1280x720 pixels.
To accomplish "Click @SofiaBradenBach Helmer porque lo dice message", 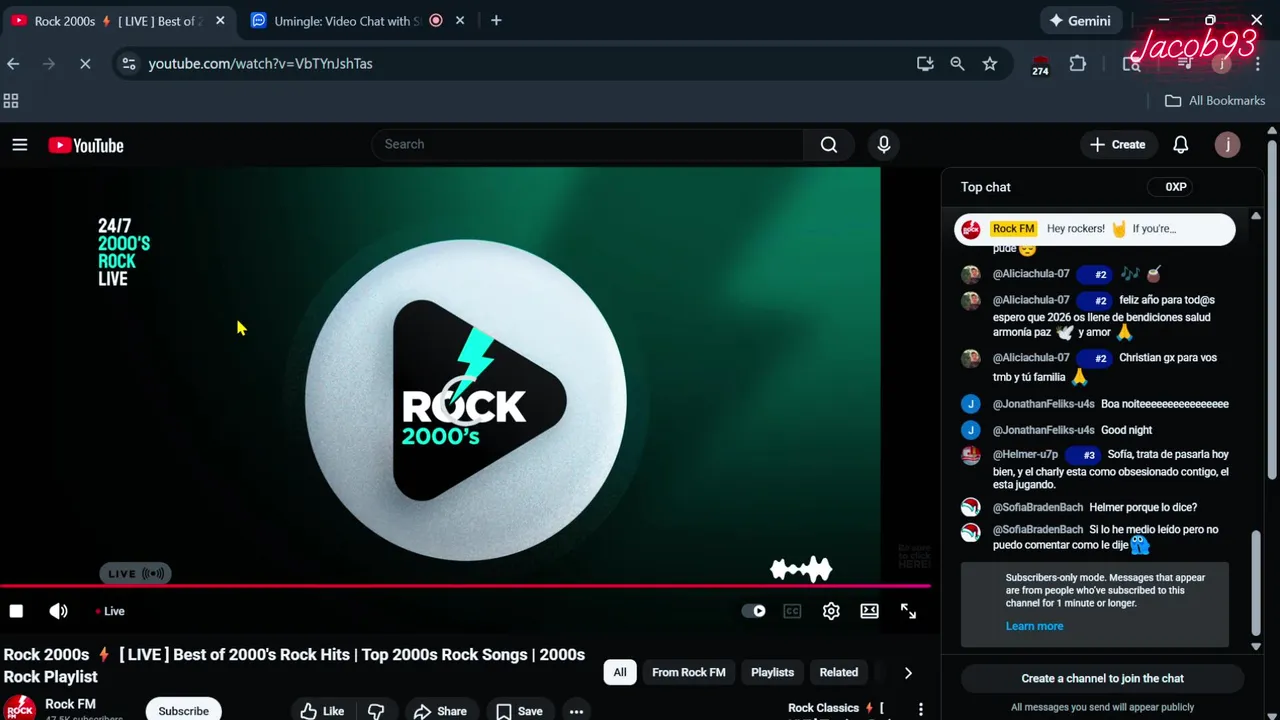I will click(x=1143, y=507).
